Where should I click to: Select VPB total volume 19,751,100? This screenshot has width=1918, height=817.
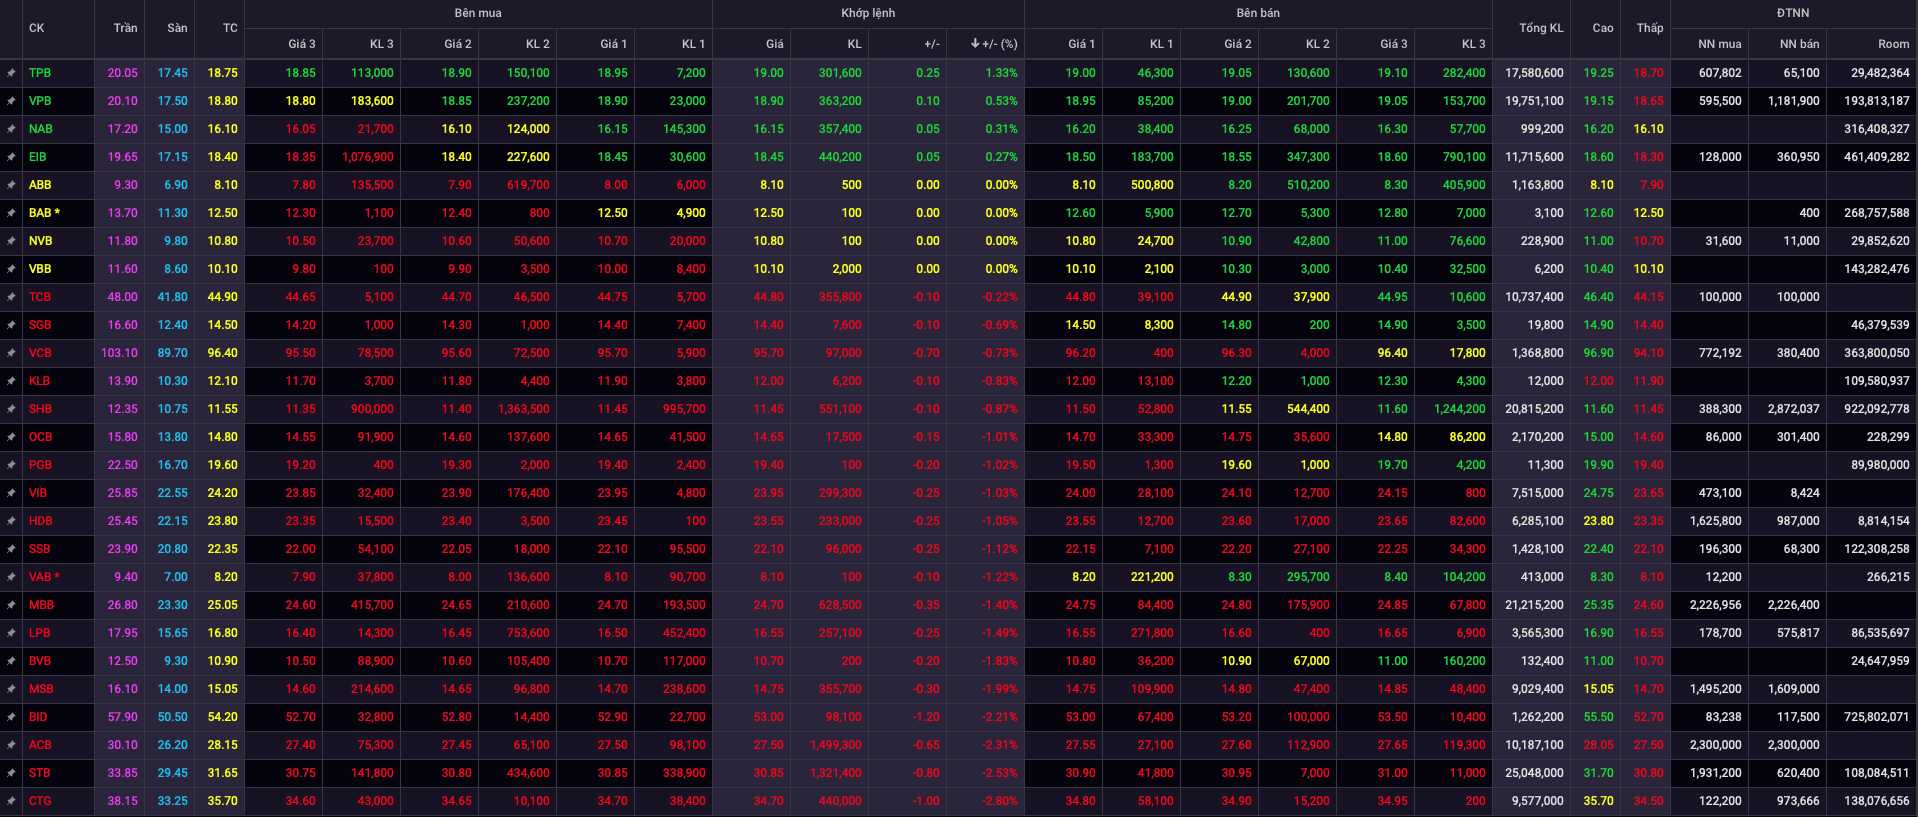pos(1535,101)
